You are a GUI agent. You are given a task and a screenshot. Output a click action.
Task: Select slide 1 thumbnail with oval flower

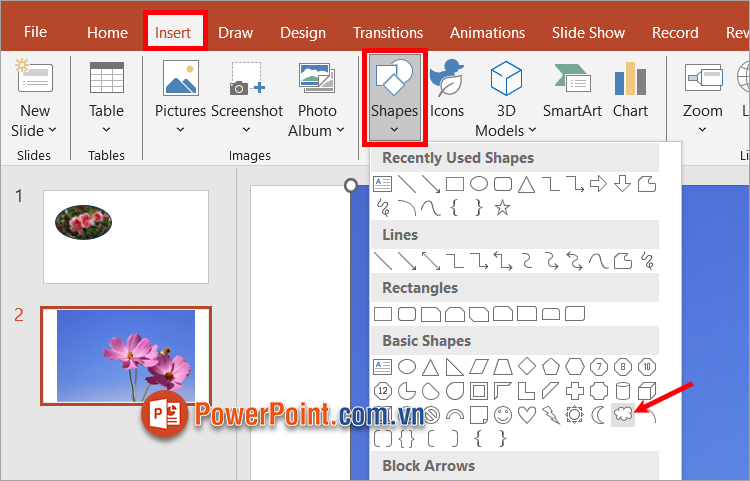(126, 236)
